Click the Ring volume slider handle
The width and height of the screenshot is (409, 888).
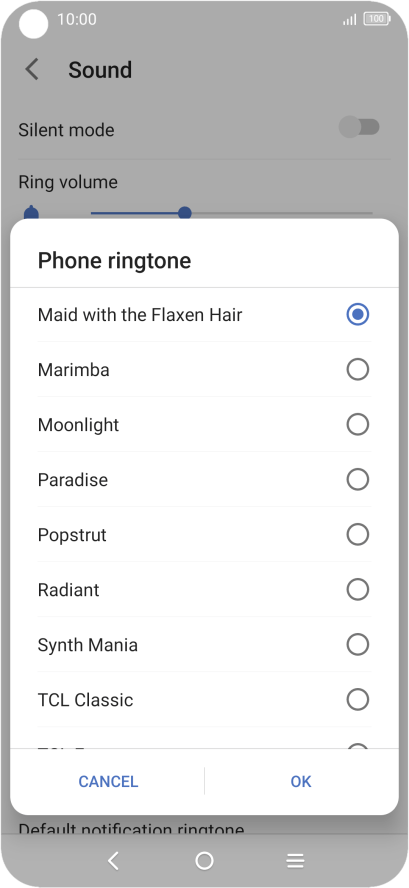coord(184,214)
